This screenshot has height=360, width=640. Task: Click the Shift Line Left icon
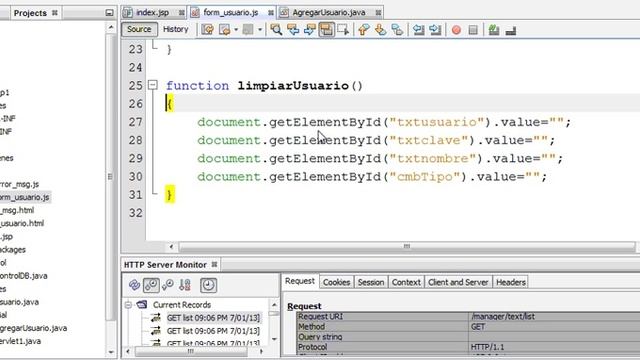[x=418, y=30]
